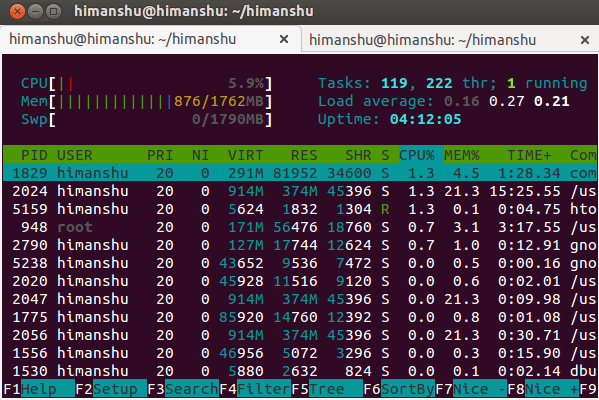Screen dimensions: 599x400
Task: Click the TIME+ column header
Action: tap(529, 155)
